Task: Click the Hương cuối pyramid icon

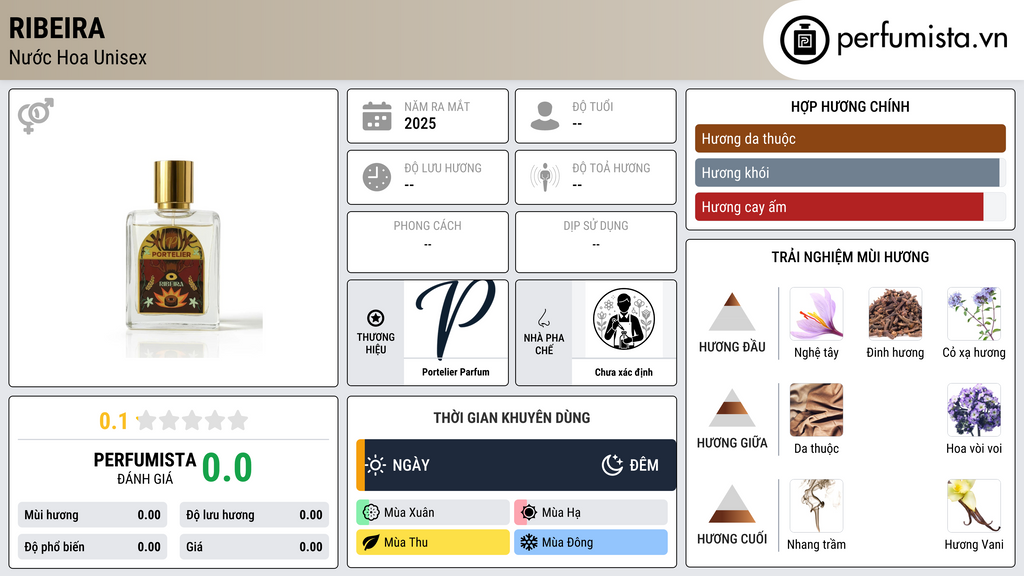Action: [x=731, y=504]
